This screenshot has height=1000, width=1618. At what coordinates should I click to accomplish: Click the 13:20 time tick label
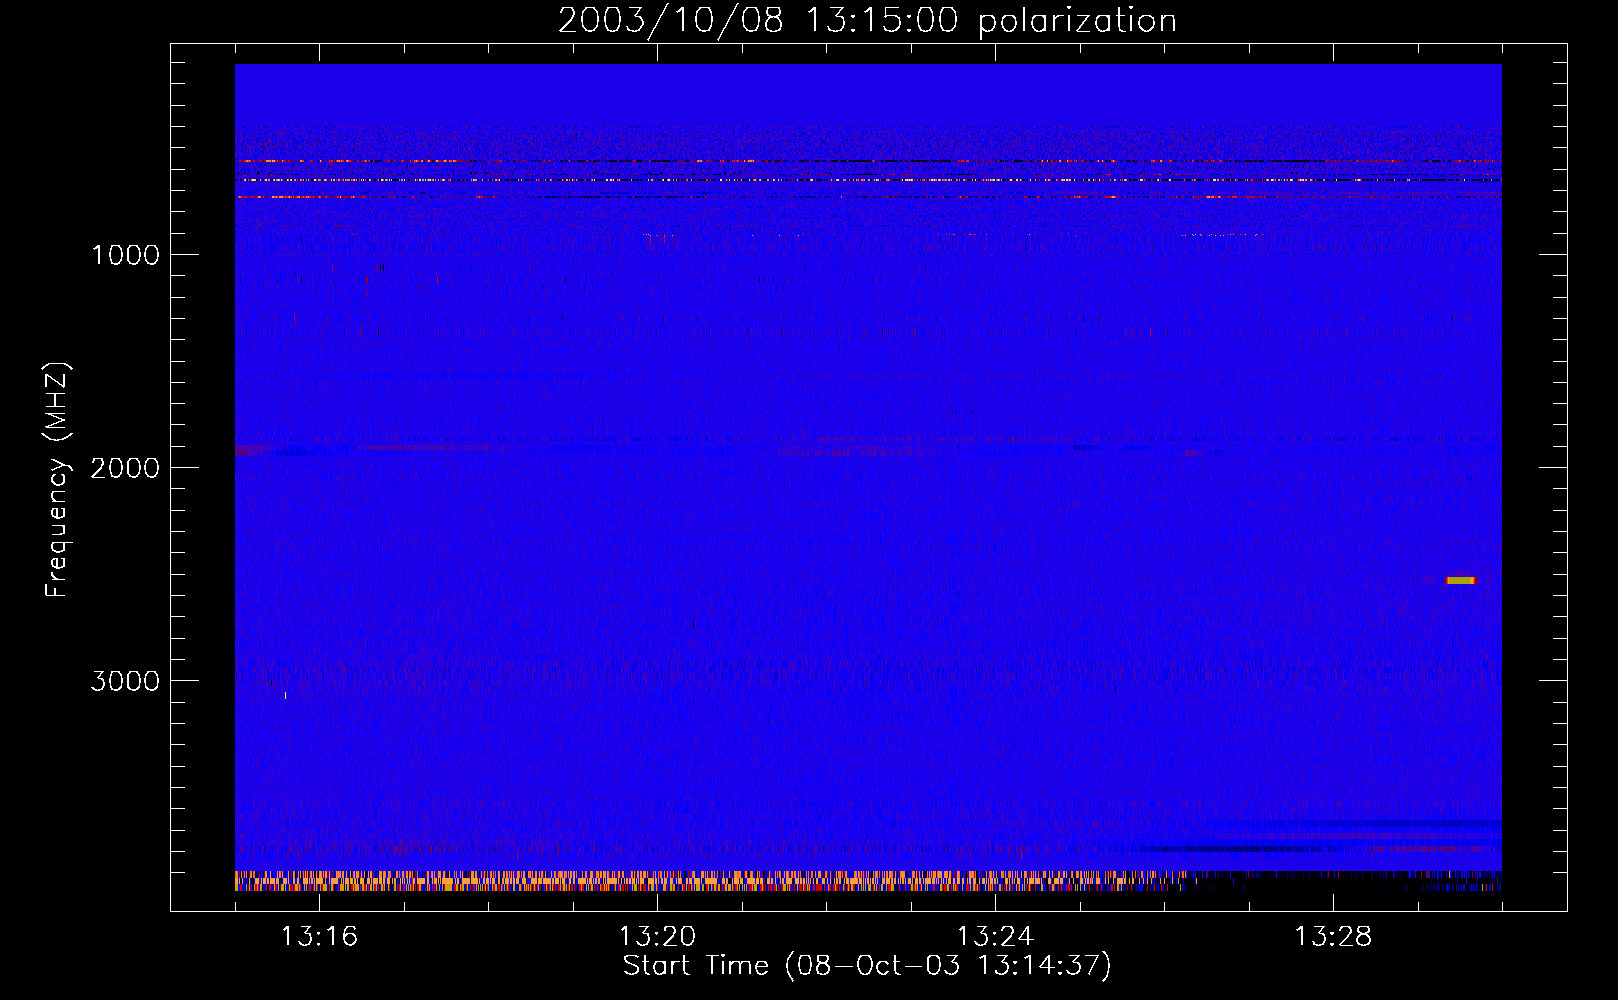click(x=657, y=936)
